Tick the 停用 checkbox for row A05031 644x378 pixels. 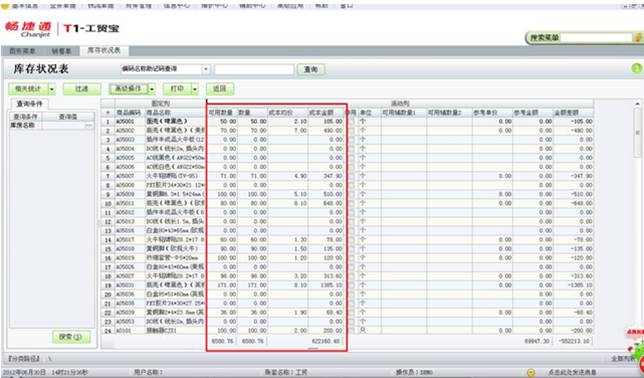point(351,285)
